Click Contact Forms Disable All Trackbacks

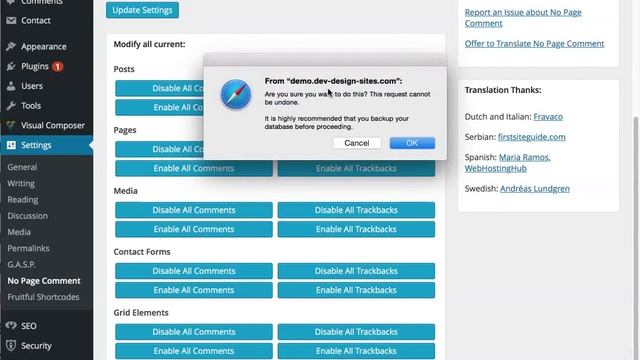(x=356, y=271)
